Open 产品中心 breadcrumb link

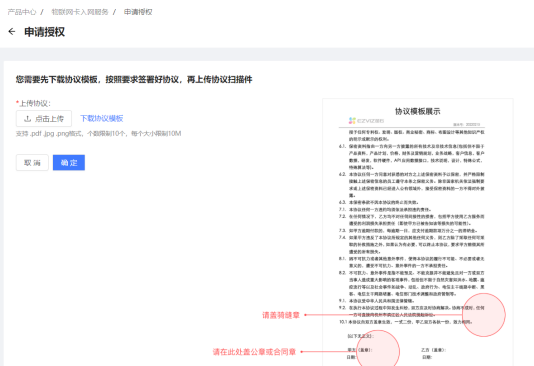[22, 12]
